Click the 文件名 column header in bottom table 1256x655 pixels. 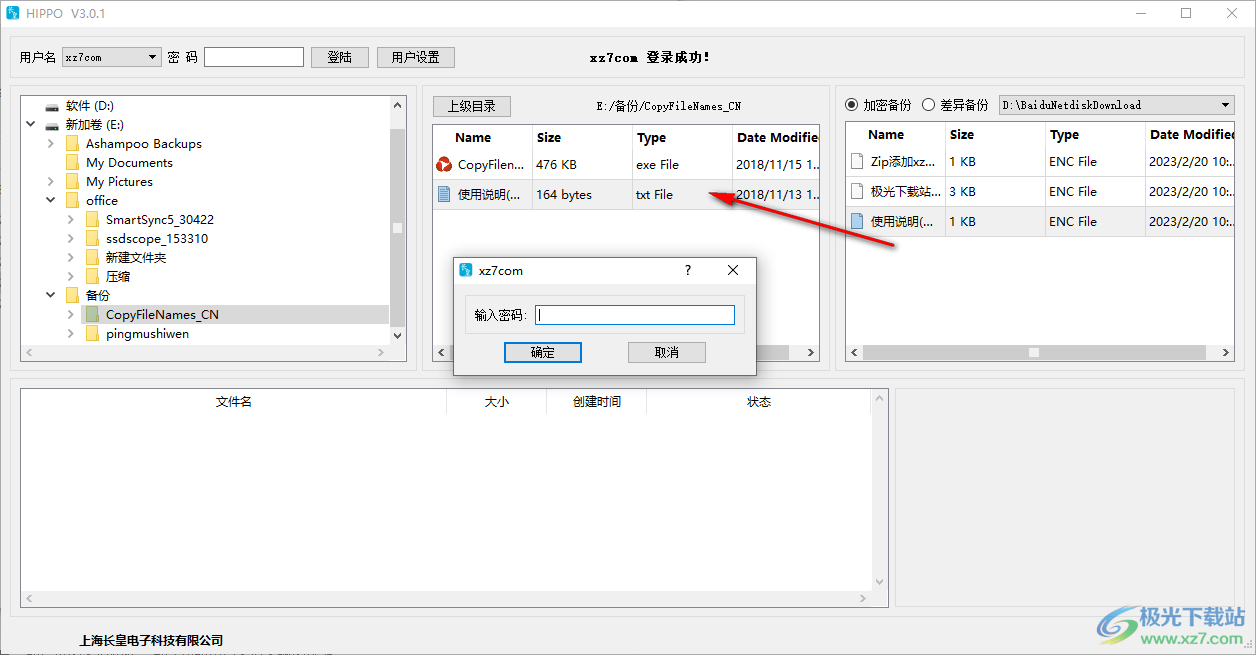234,402
